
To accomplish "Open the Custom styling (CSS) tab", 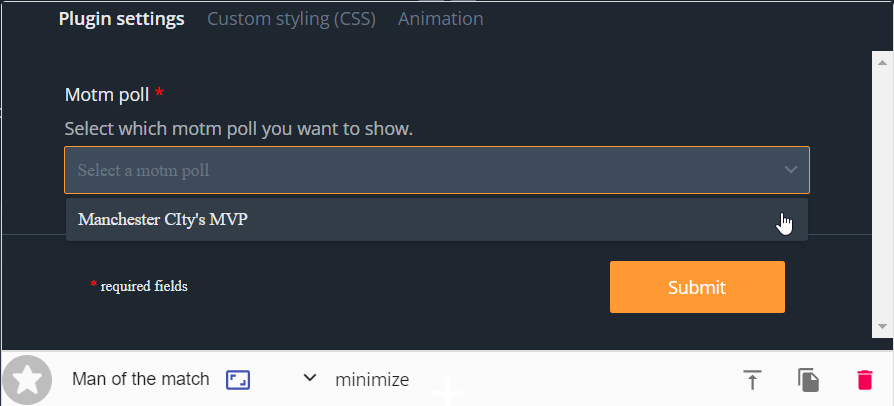I will pos(291,19).
